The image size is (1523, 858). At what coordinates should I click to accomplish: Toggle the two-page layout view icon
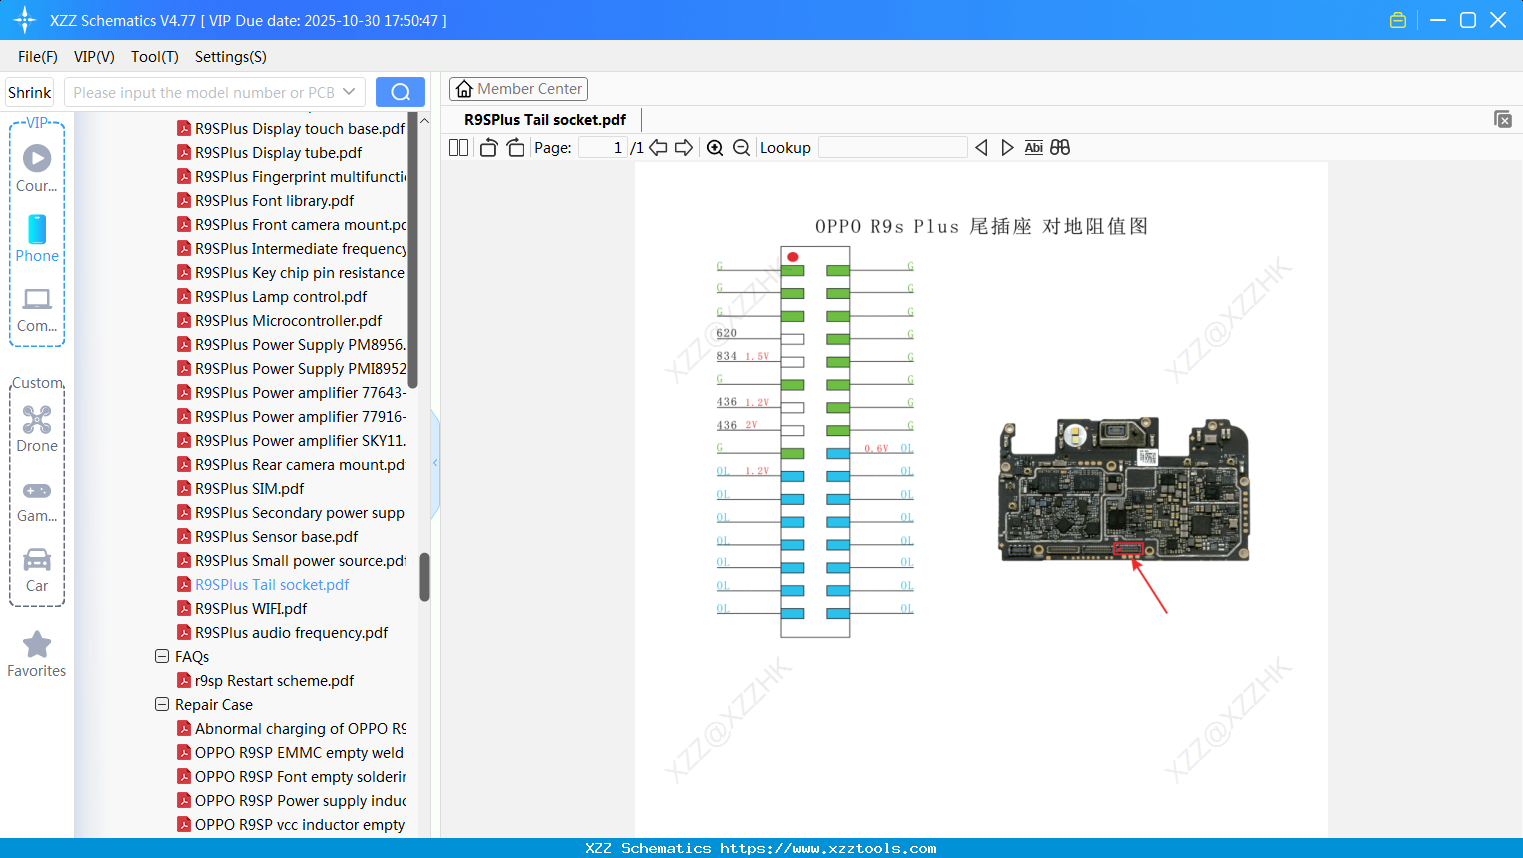tap(459, 148)
